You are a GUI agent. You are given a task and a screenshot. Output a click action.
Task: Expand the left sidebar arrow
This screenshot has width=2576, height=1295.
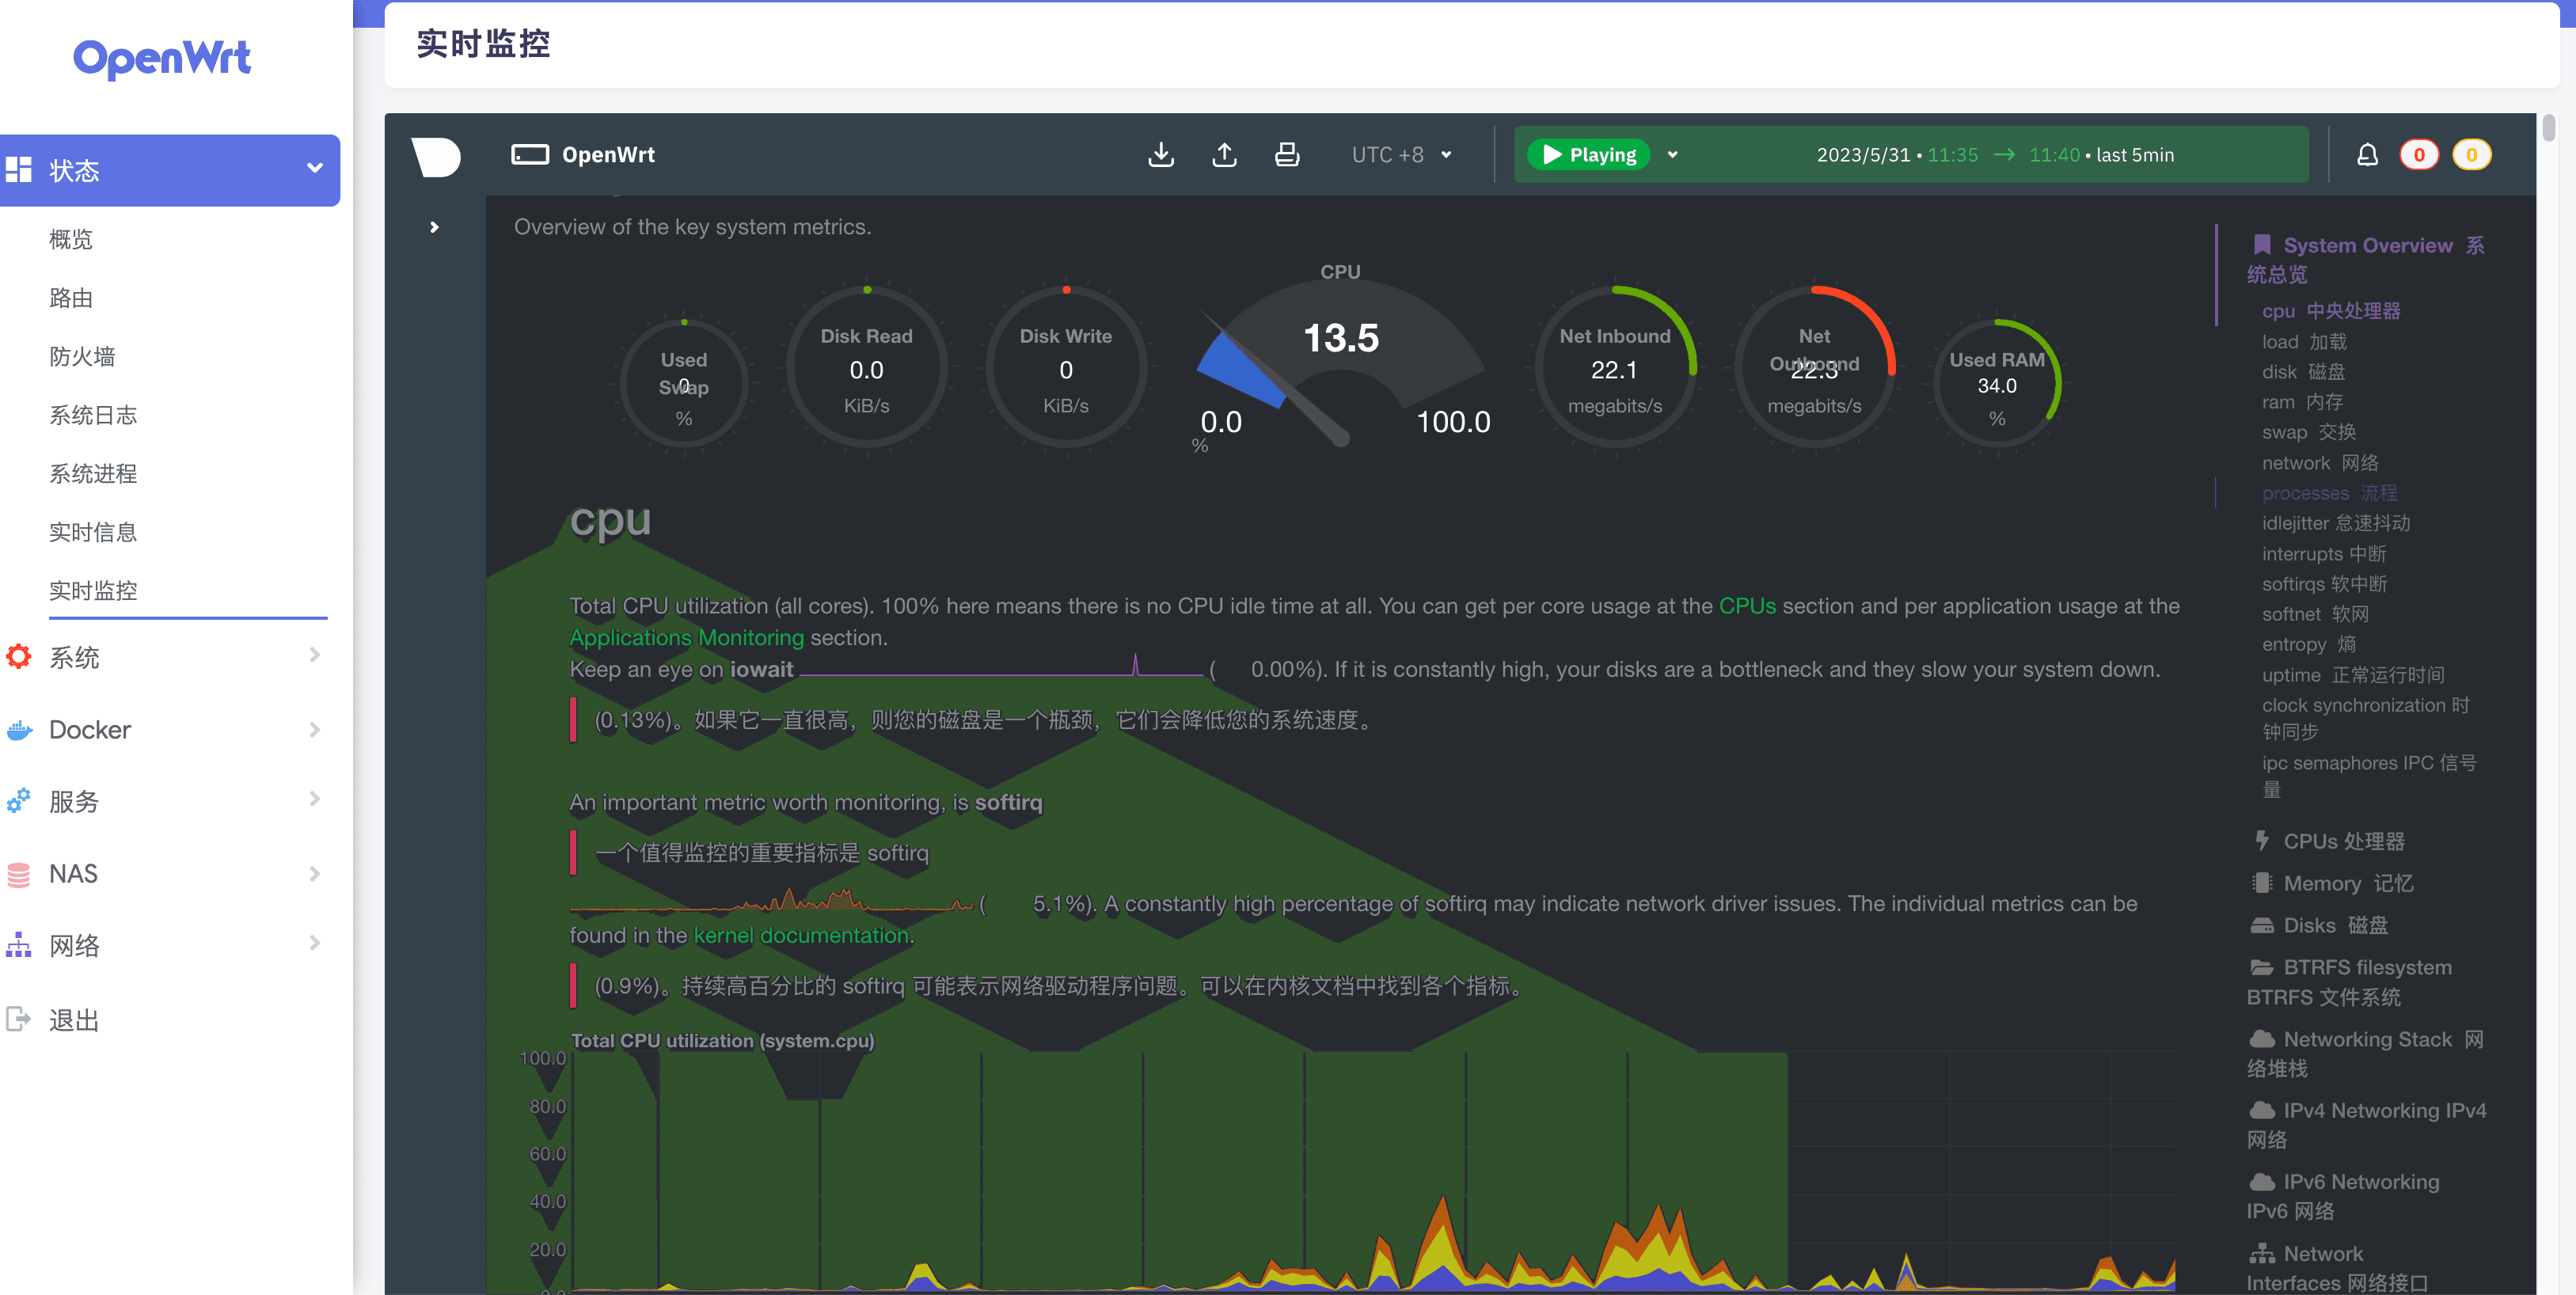pyautogui.click(x=434, y=227)
